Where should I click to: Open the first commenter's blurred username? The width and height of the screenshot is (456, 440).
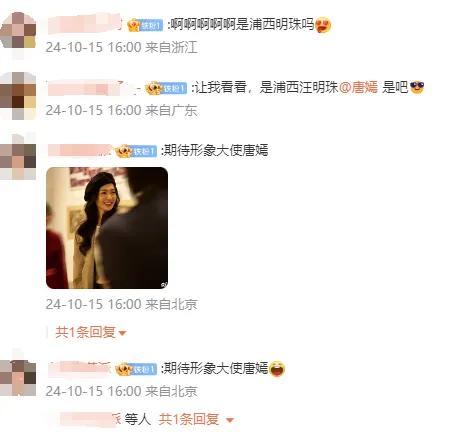85,24
